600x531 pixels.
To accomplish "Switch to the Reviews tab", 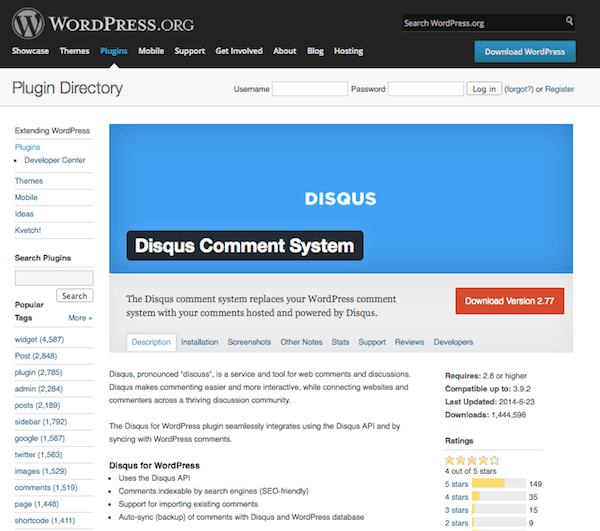I will click(409, 342).
